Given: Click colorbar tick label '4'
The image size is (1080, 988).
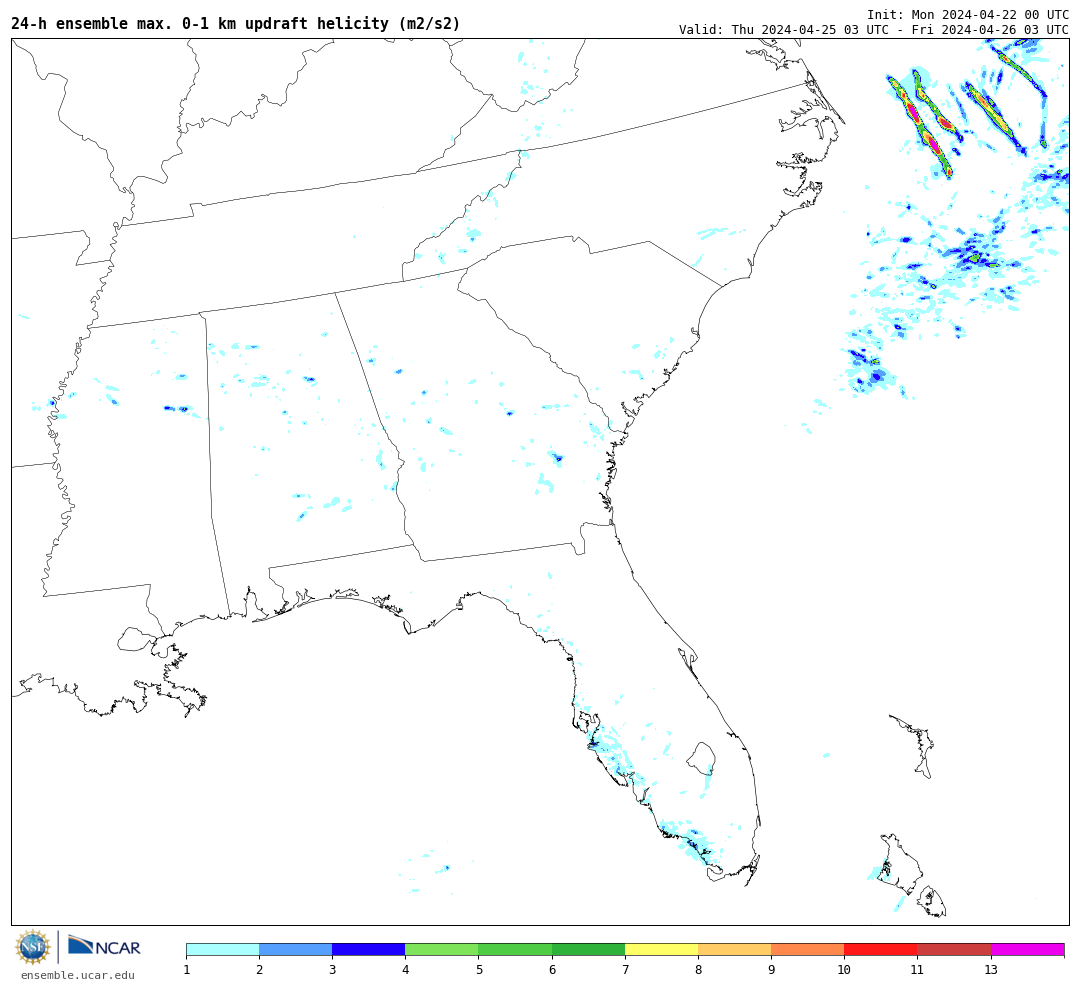Looking at the screenshot, I should click(x=406, y=970).
